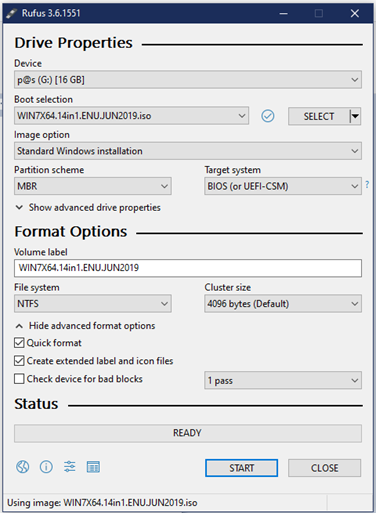Open the application settings sliders icon
The height and width of the screenshot is (513, 376).
point(70,467)
